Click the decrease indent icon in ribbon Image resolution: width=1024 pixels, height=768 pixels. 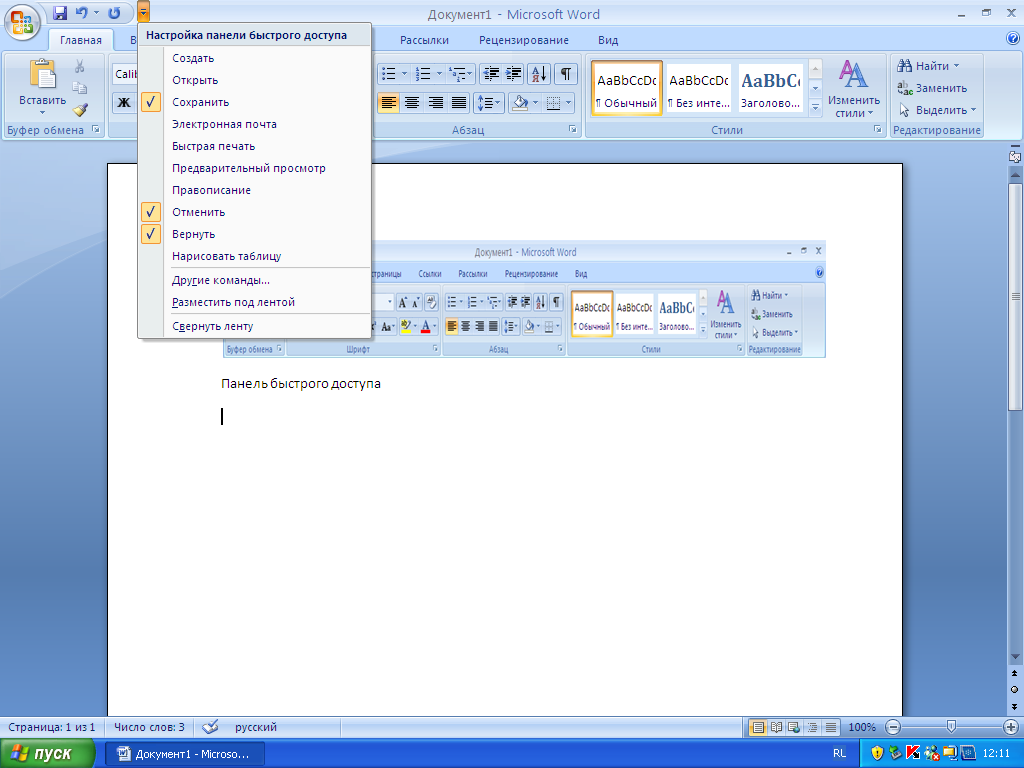tap(490, 74)
